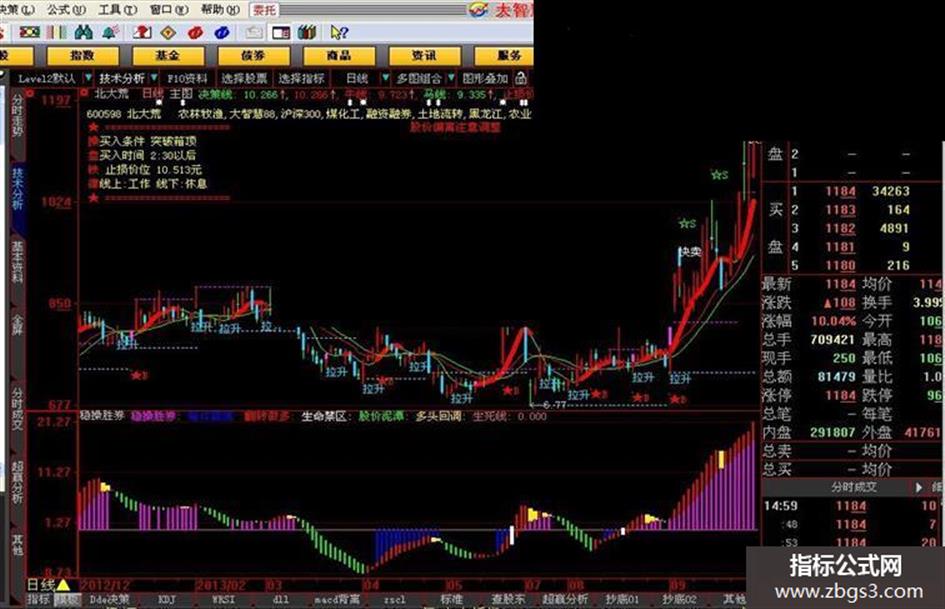Switch to Dde决策 indicator tab
The image size is (945, 609).
tap(110, 599)
